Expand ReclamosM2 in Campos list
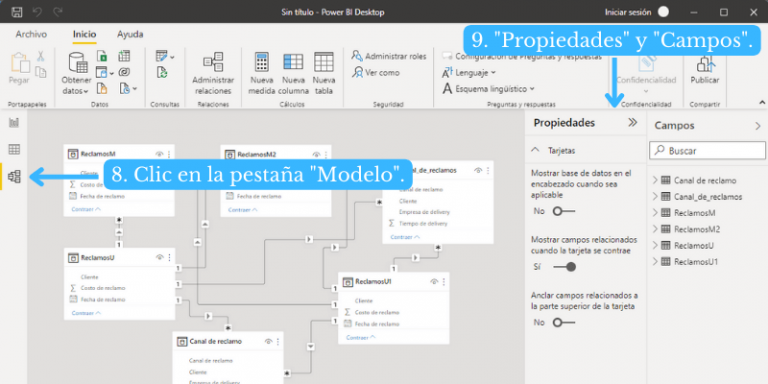The height and width of the screenshot is (384, 768). tap(655, 229)
